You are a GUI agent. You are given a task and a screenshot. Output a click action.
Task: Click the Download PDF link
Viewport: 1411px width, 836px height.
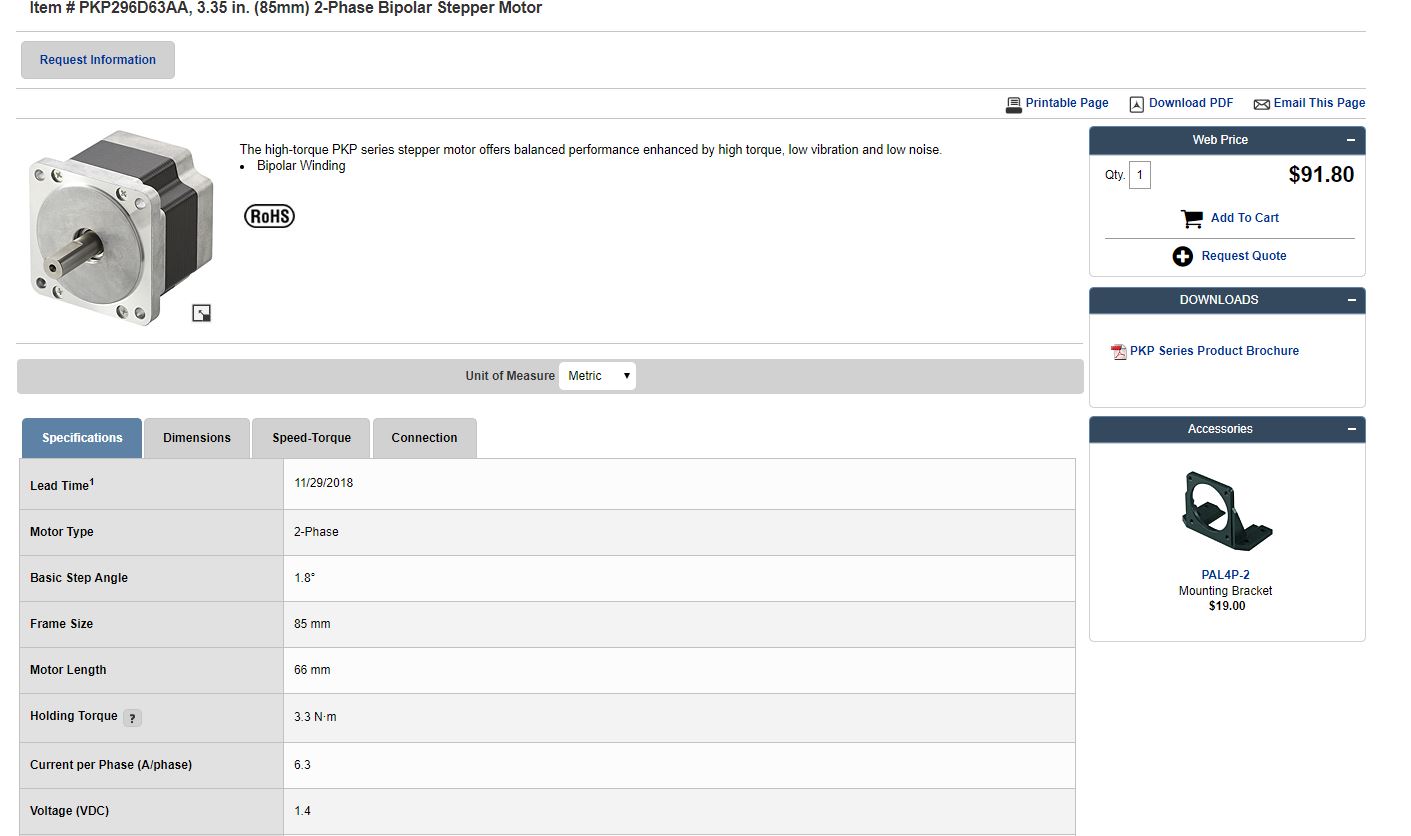pyautogui.click(x=1191, y=103)
